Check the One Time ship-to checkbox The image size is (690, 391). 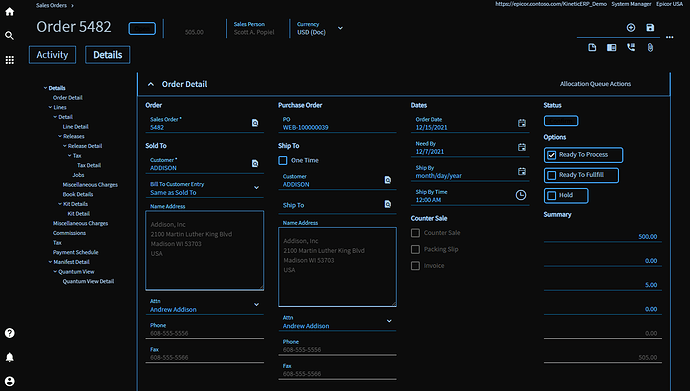click(x=283, y=161)
